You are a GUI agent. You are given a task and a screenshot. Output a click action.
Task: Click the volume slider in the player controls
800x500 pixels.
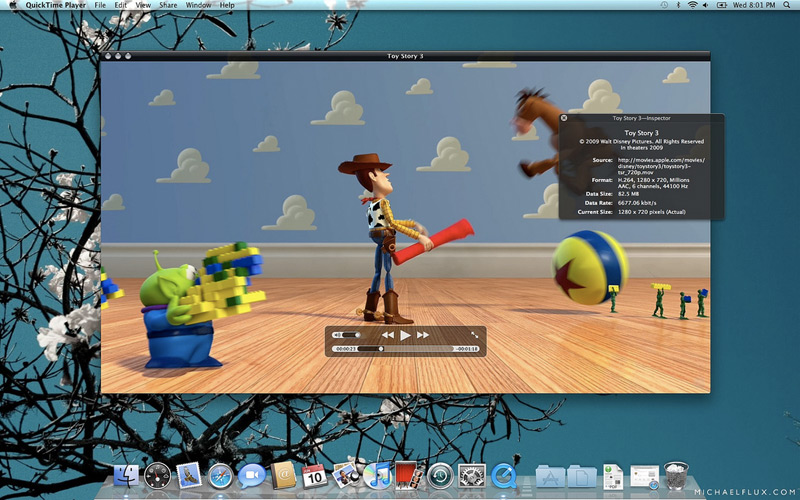(352, 335)
